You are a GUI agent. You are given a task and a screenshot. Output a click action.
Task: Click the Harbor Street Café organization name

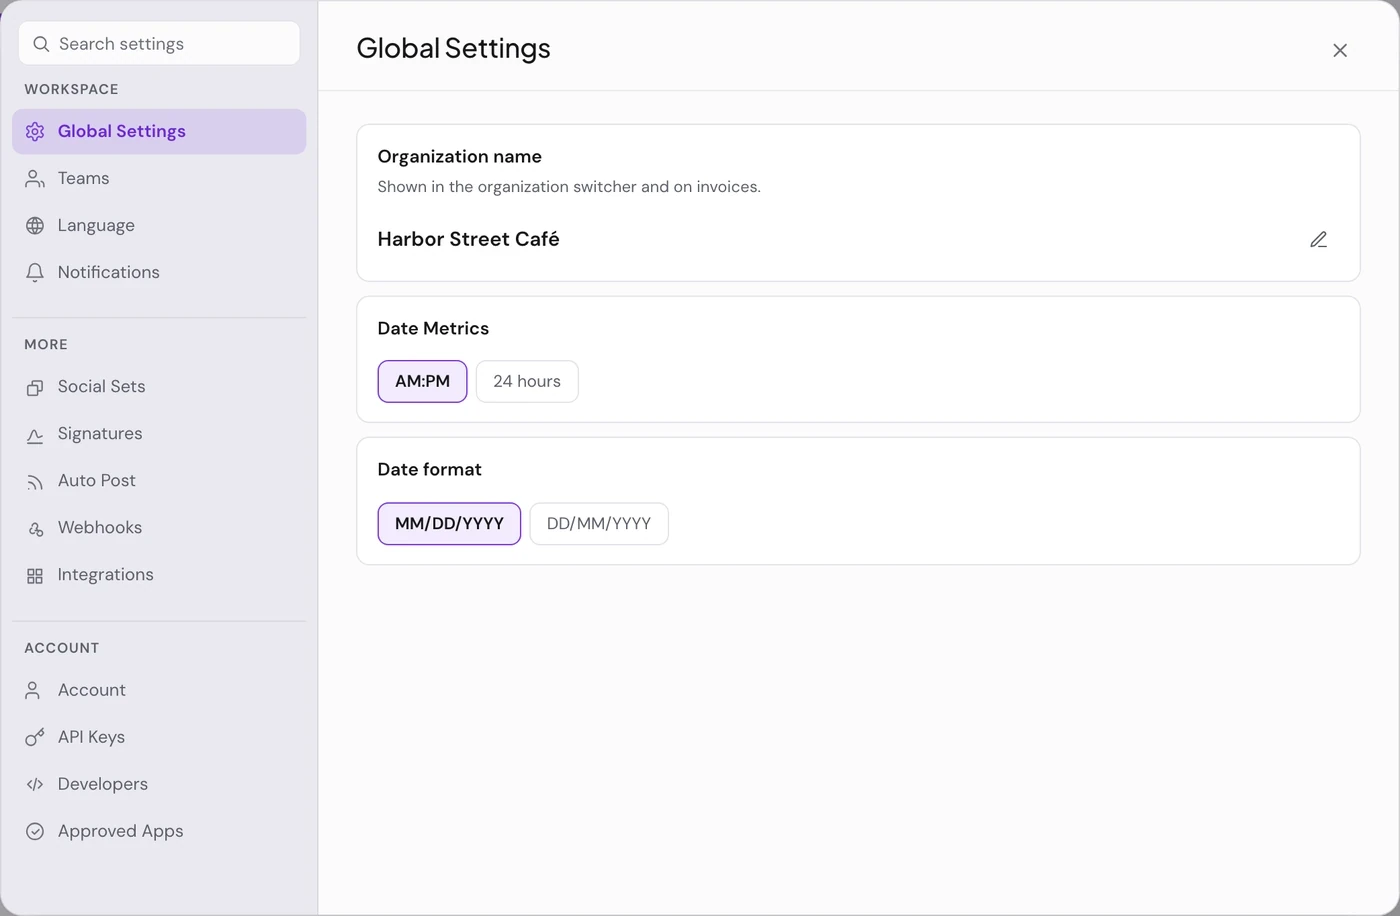[x=468, y=239]
